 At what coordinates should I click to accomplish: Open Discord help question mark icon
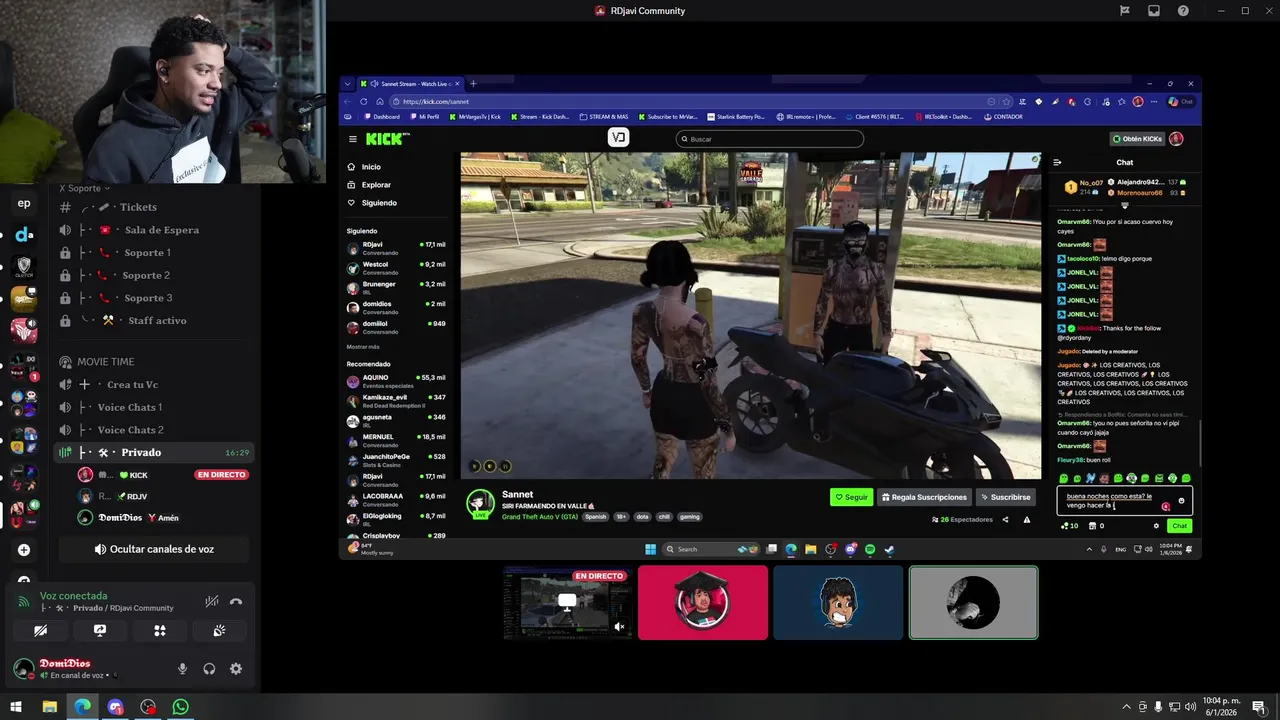tap(1184, 10)
